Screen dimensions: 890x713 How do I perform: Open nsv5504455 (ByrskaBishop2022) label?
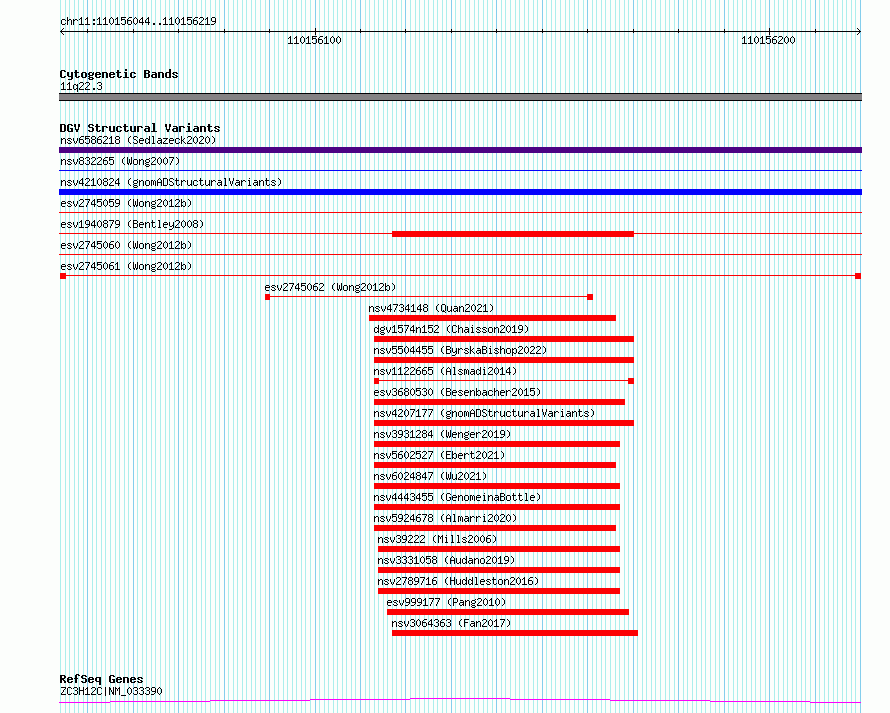point(460,350)
